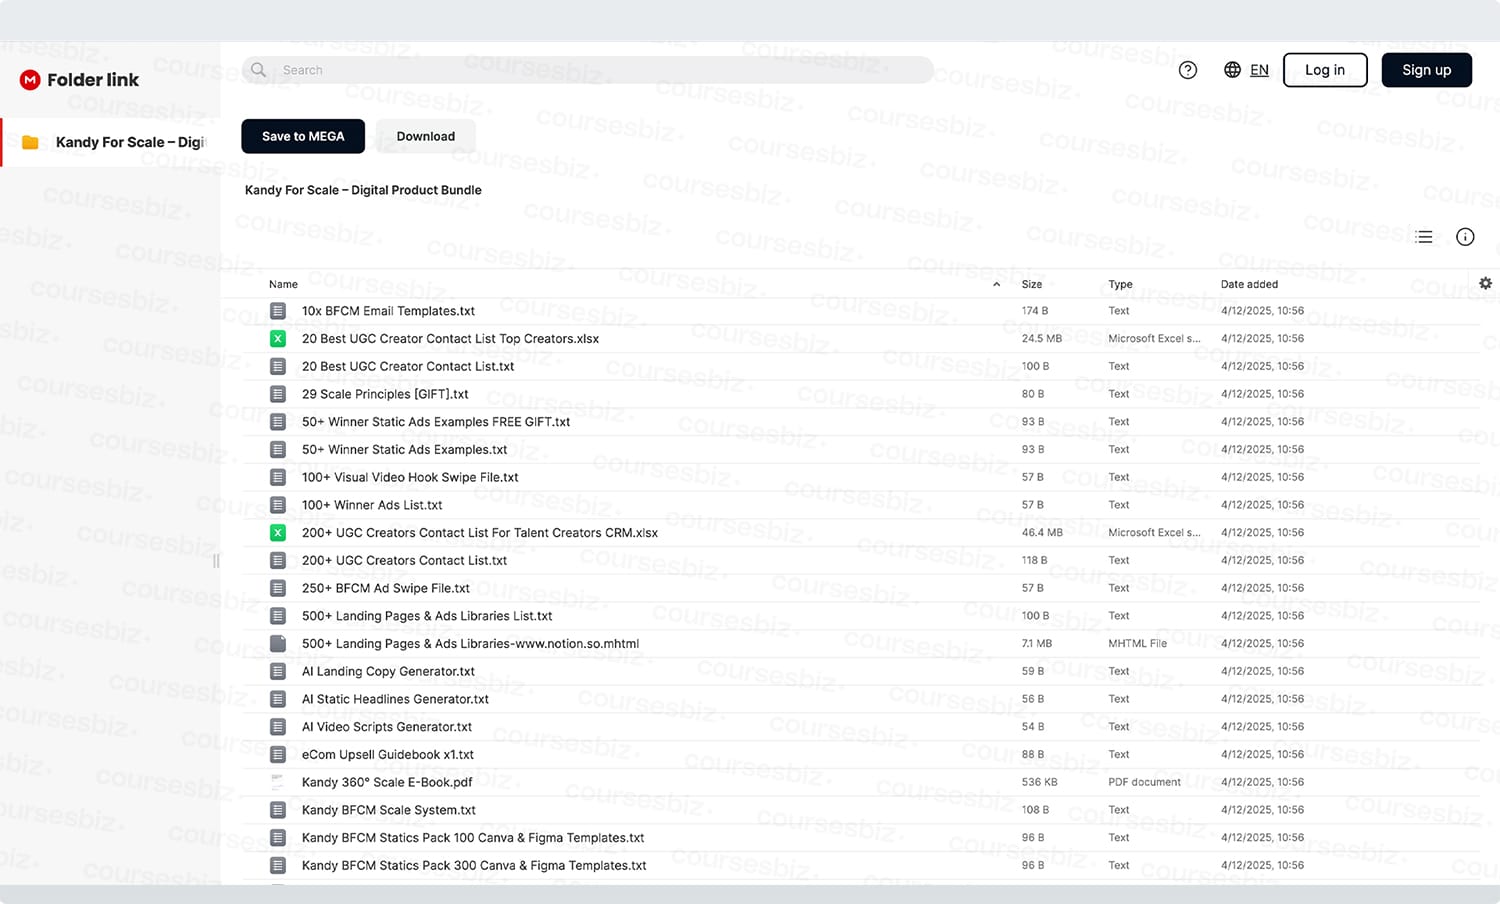1500x904 pixels.
Task: Click the Folder link title
Action: (93, 80)
